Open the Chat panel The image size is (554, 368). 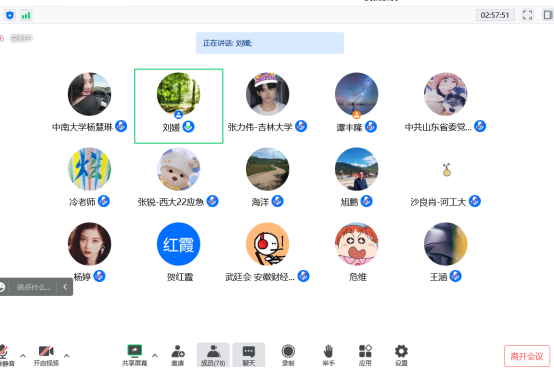click(x=249, y=355)
